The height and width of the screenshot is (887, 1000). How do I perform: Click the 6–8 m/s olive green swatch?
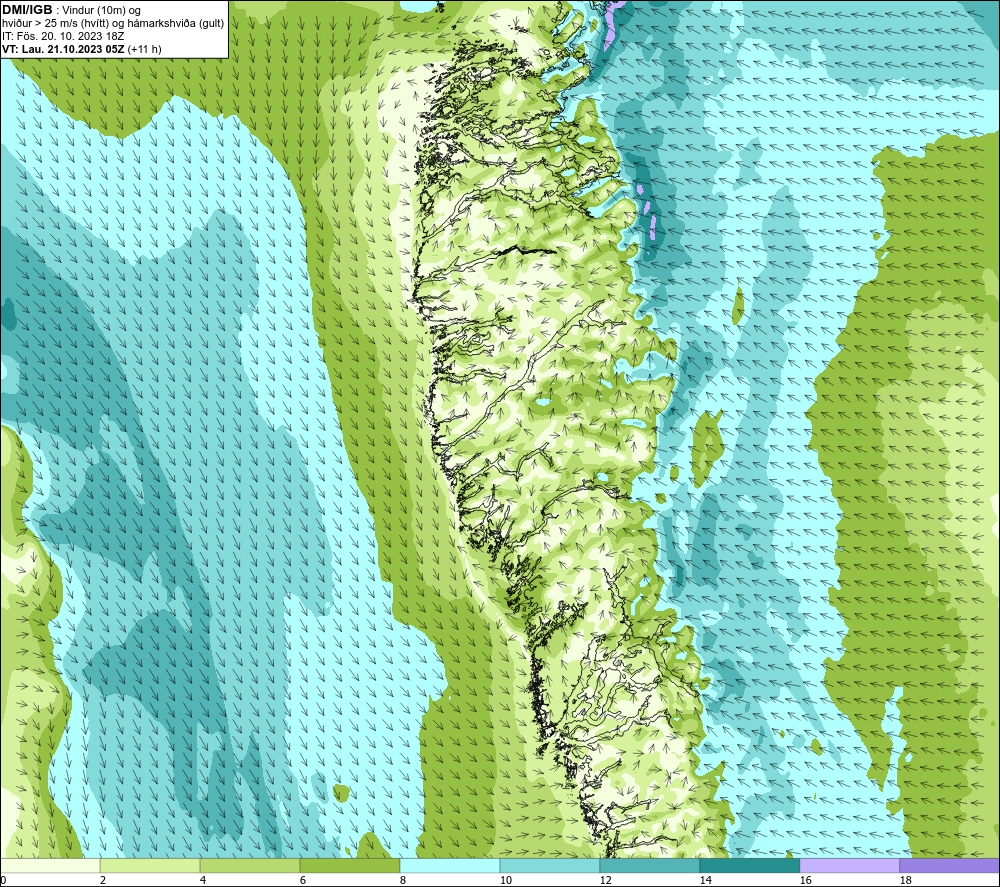click(x=349, y=865)
